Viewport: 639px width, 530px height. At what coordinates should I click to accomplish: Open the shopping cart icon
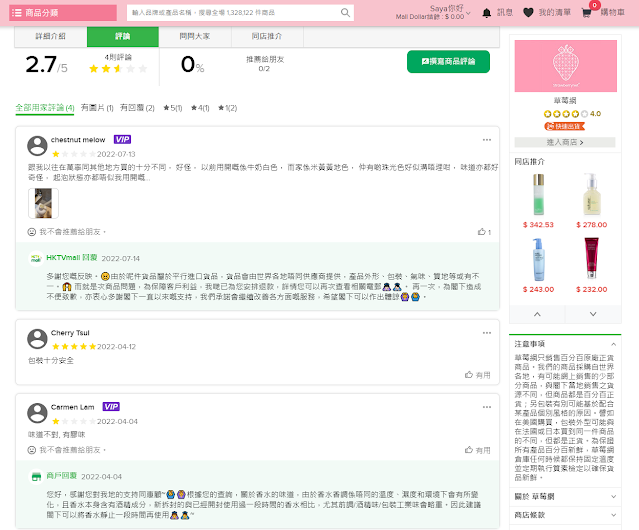point(586,13)
